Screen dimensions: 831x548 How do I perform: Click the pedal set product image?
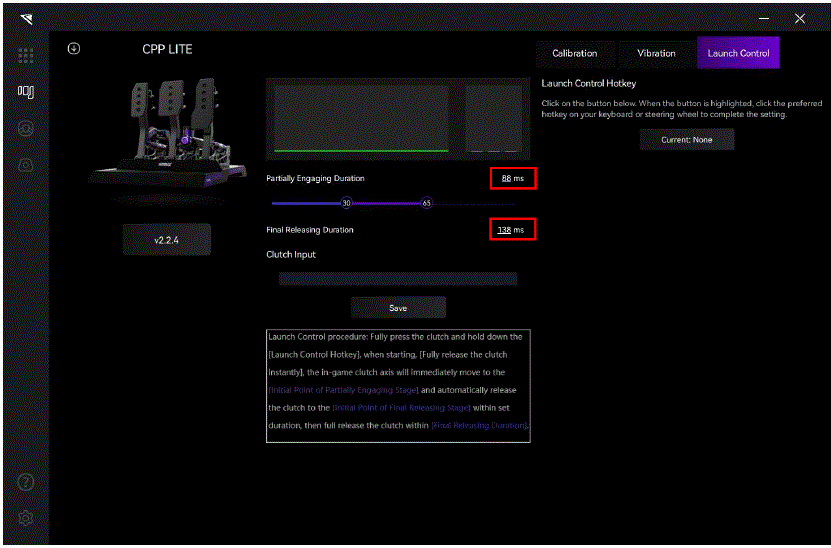(169, 134)
